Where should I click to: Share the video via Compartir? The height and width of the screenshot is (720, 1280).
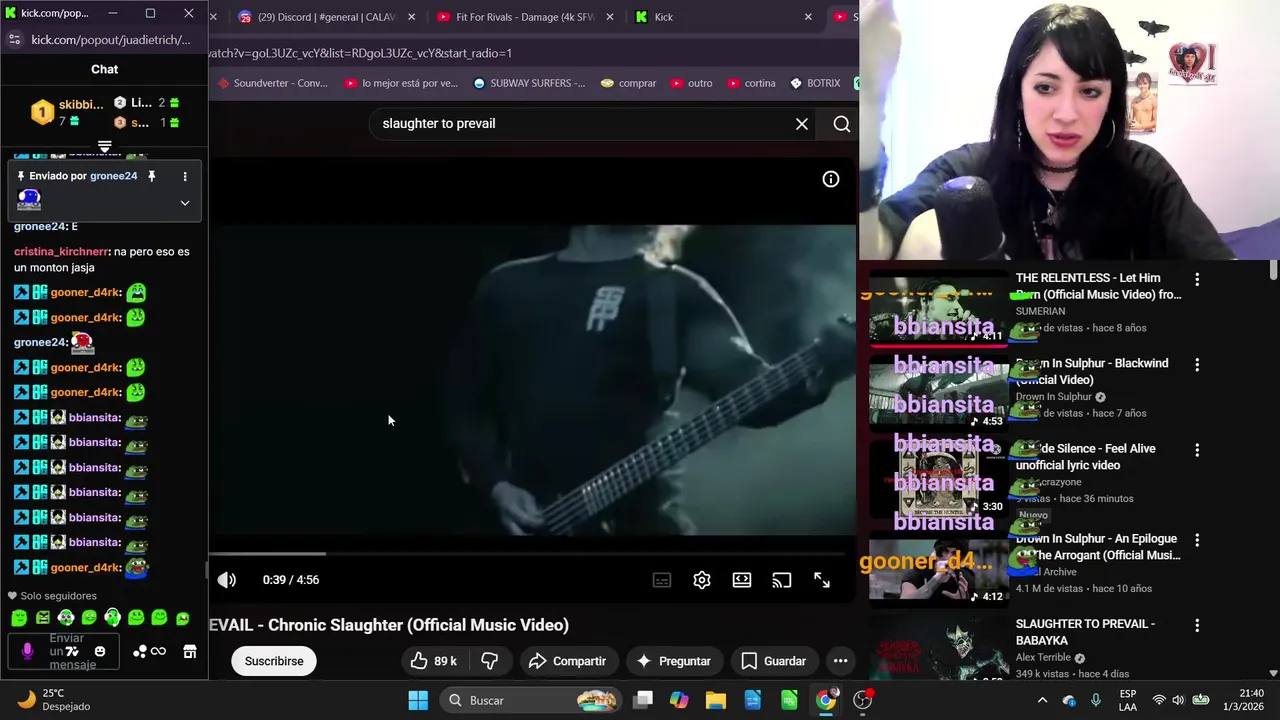click(568, 661)
